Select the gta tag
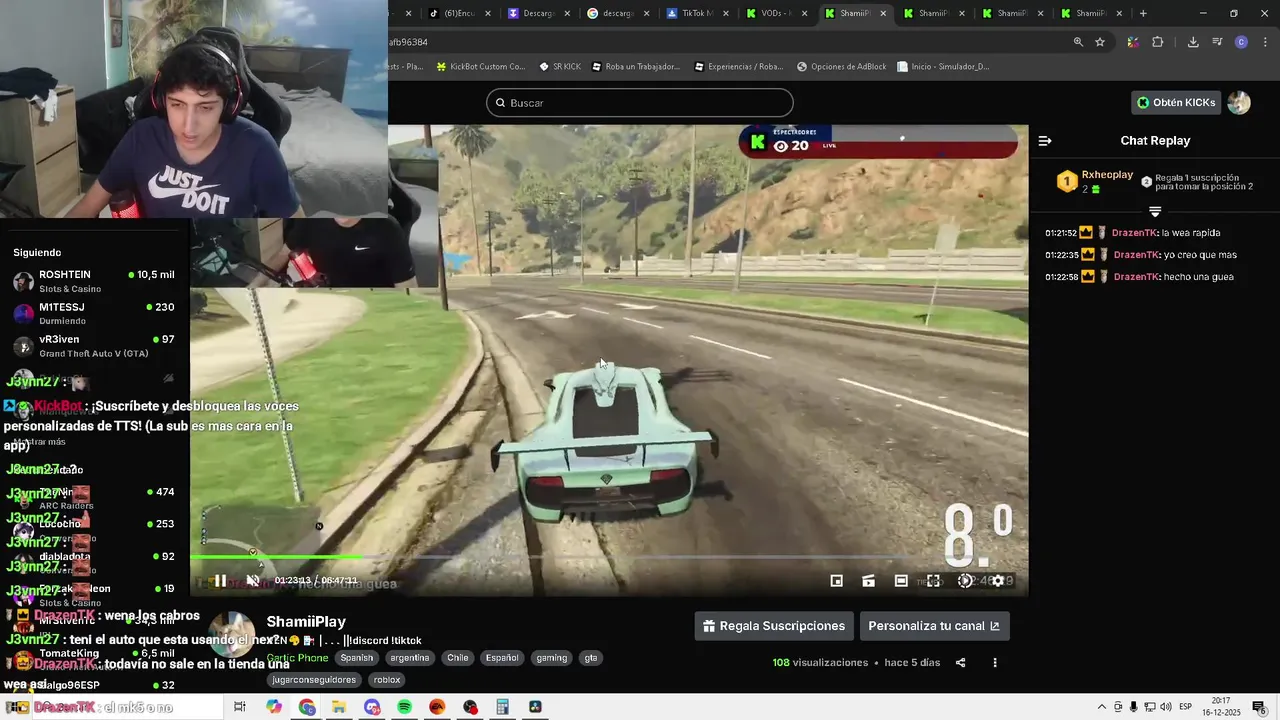 [591, 658]
